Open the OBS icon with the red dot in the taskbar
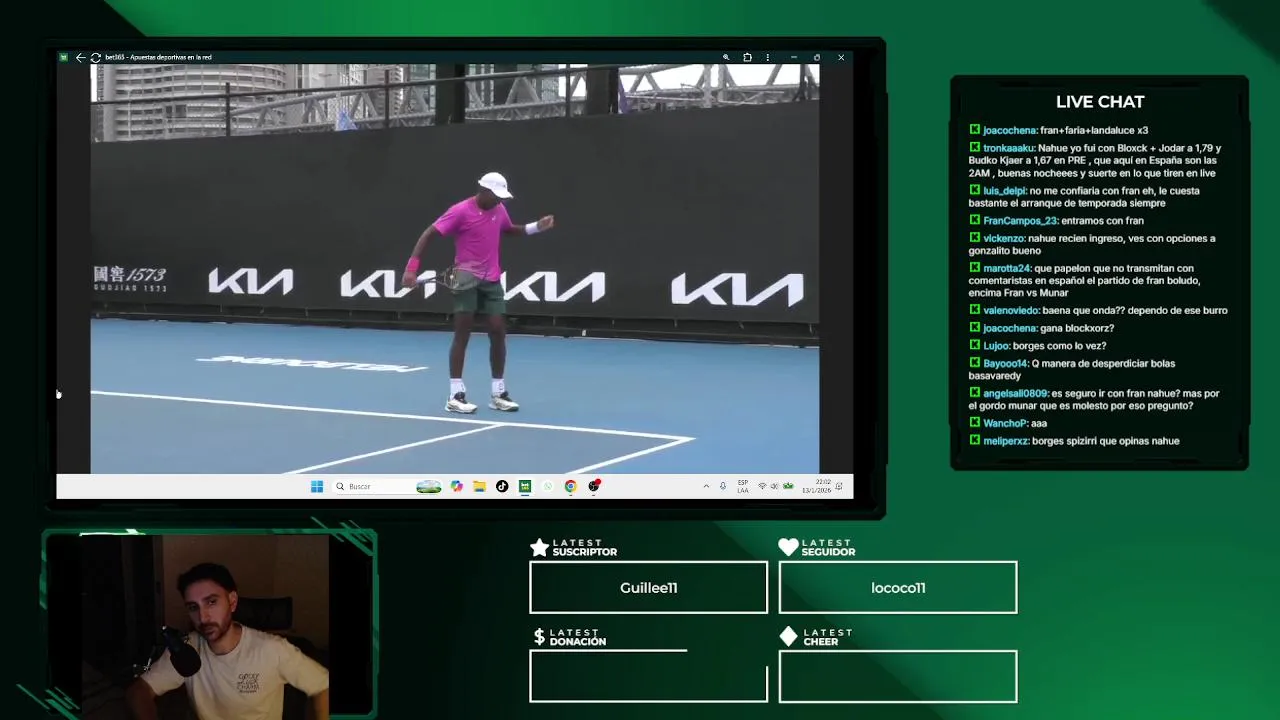The height and width of the screenshot is (720, 1280). 594,486
